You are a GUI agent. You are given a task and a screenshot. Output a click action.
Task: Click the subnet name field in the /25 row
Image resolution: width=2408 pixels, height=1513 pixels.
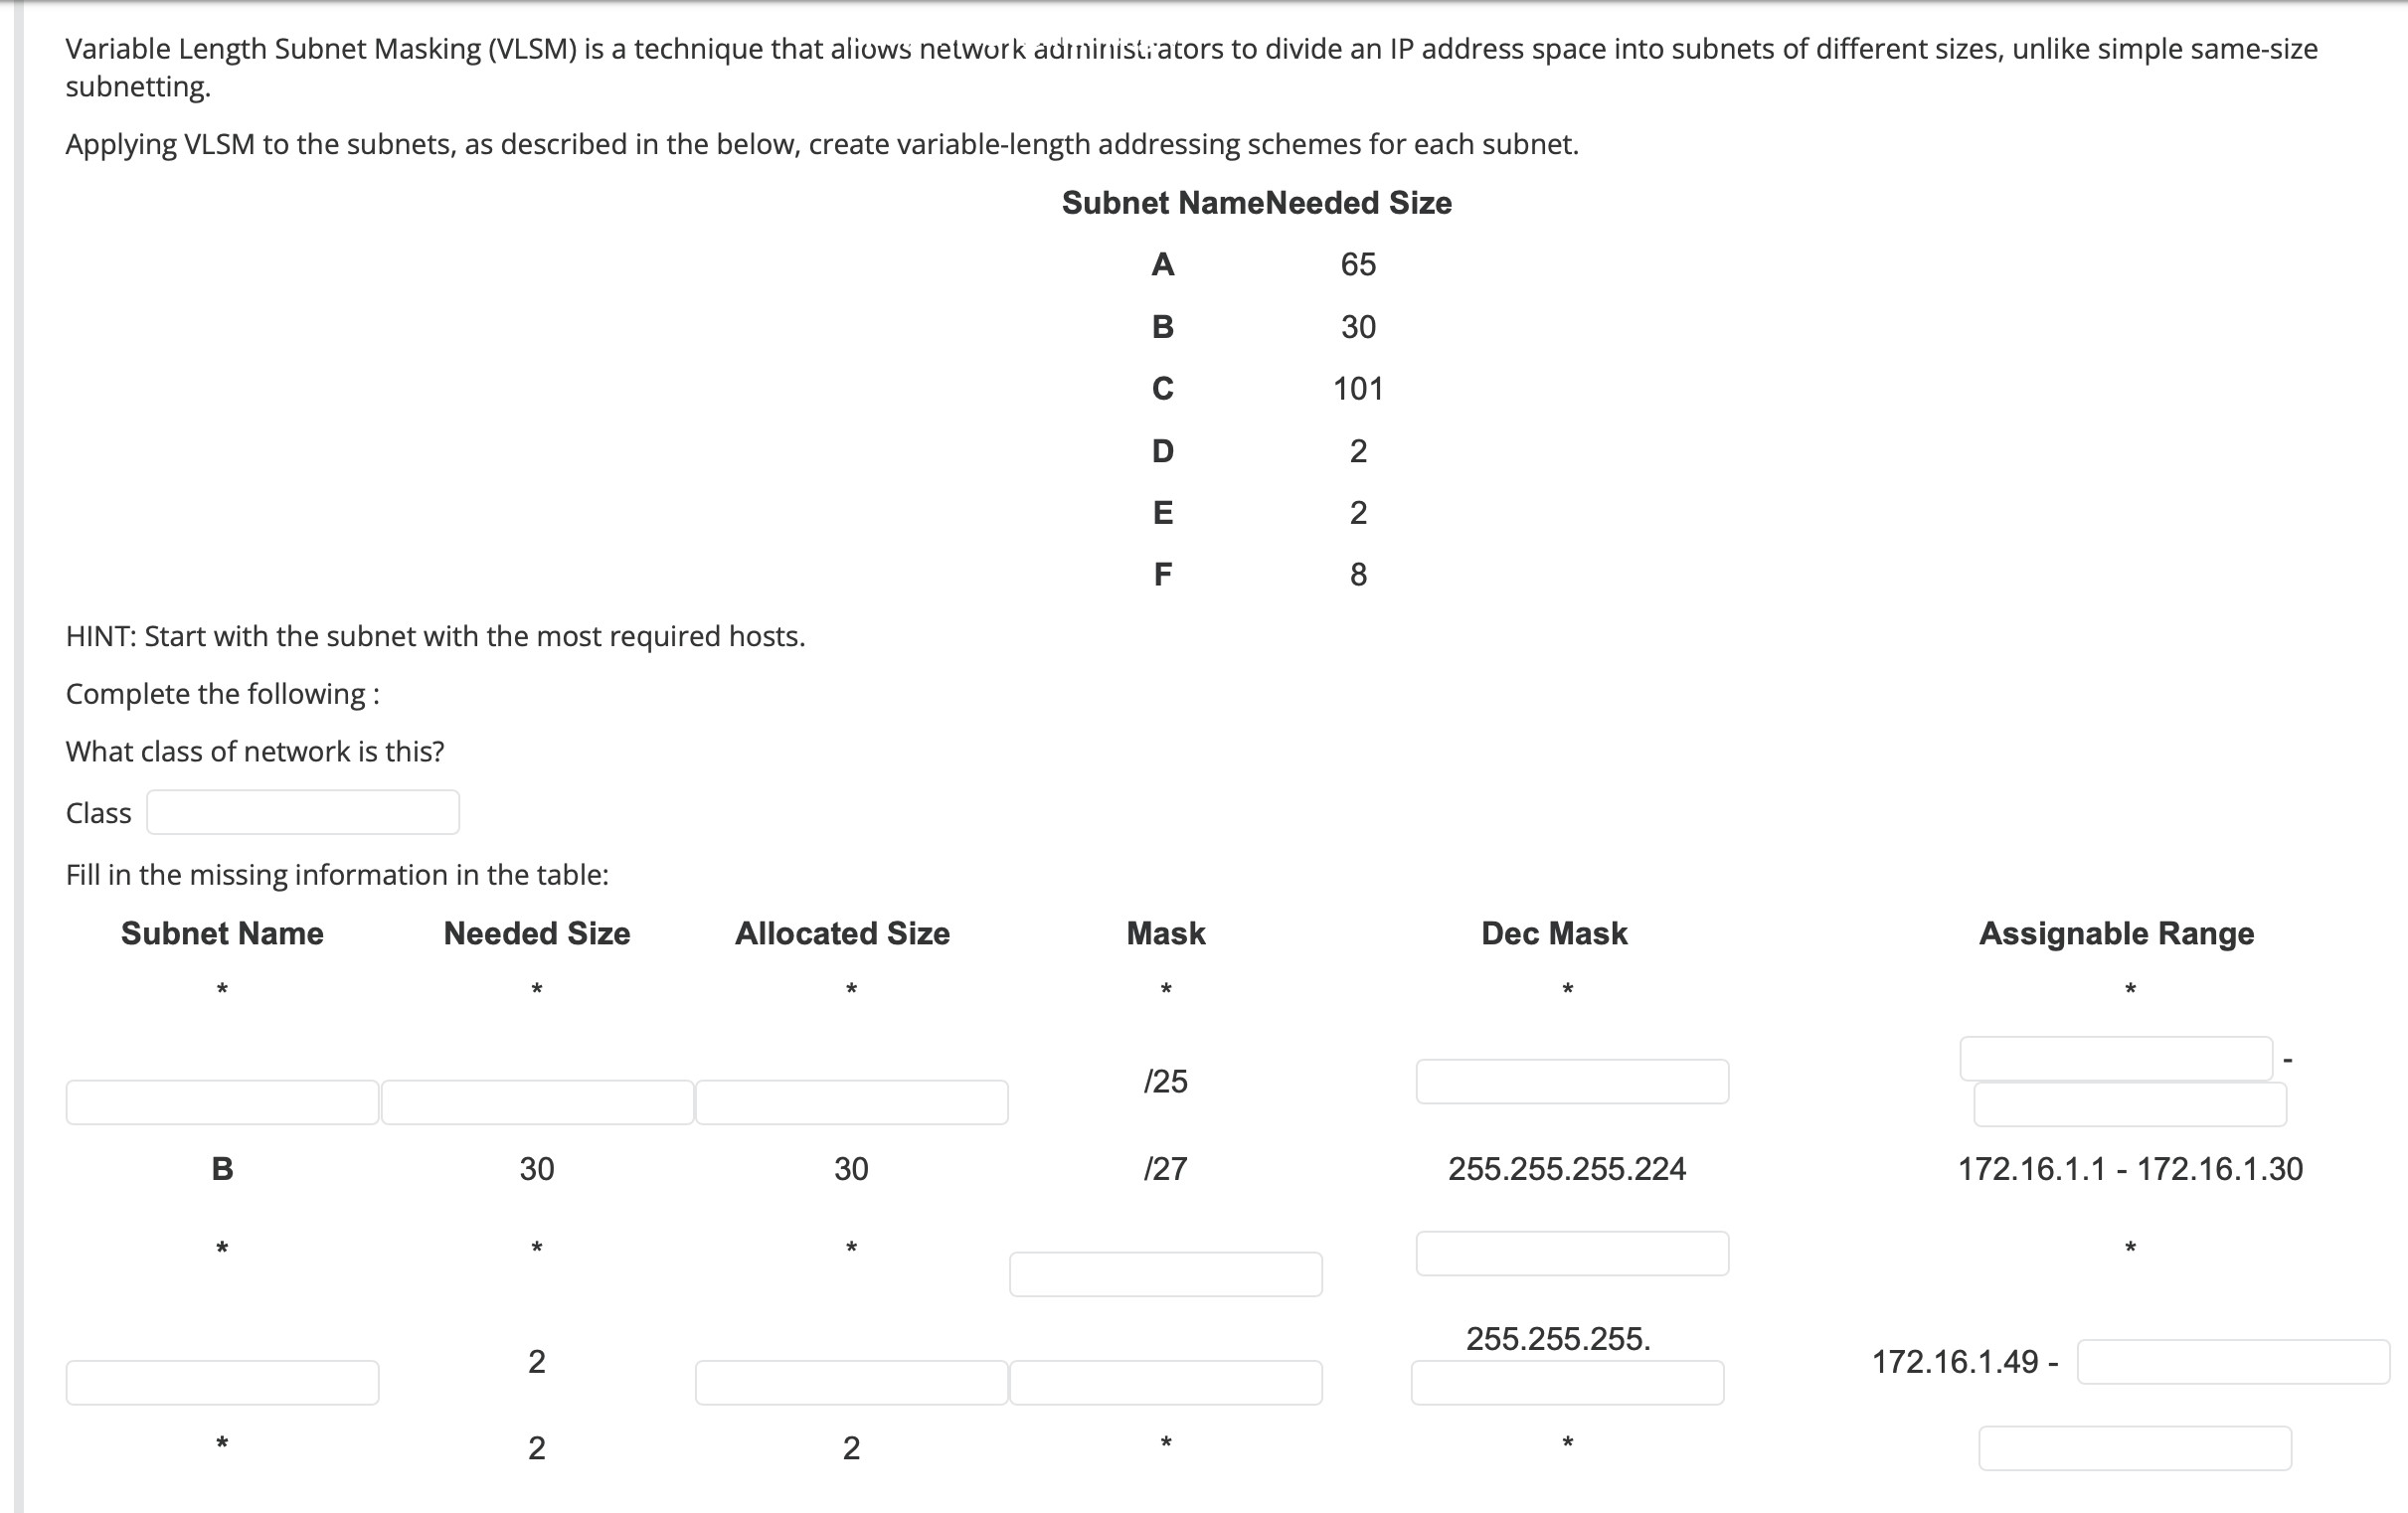coord(221,1101)
